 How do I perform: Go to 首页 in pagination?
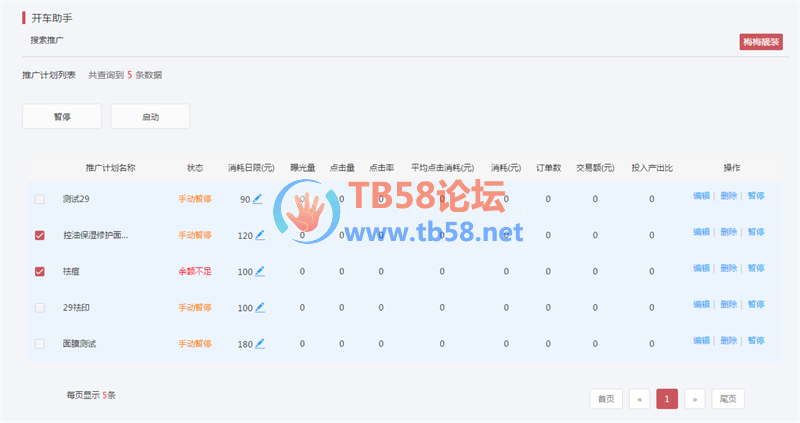tap(605, 399)
